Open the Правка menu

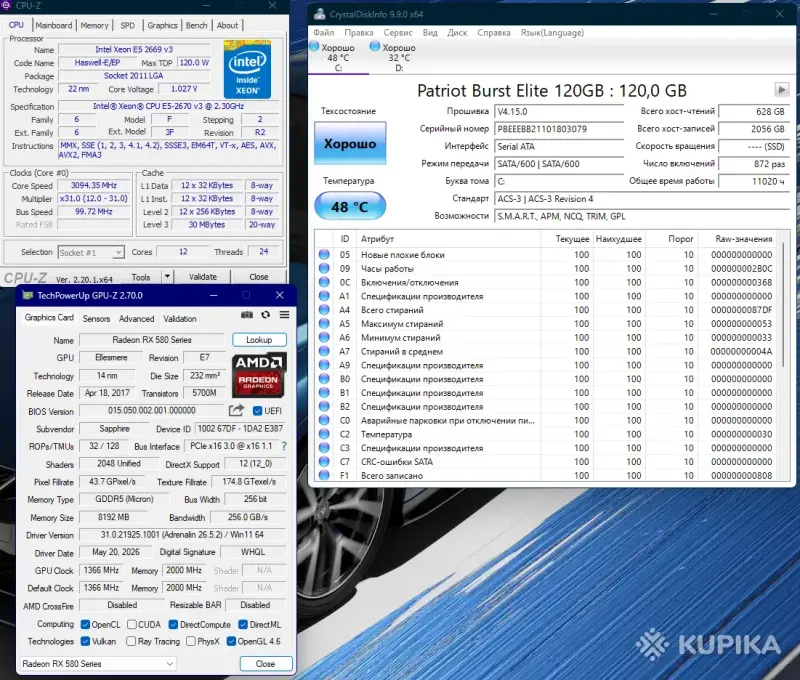pyautogui.click(x=358, y=33)
